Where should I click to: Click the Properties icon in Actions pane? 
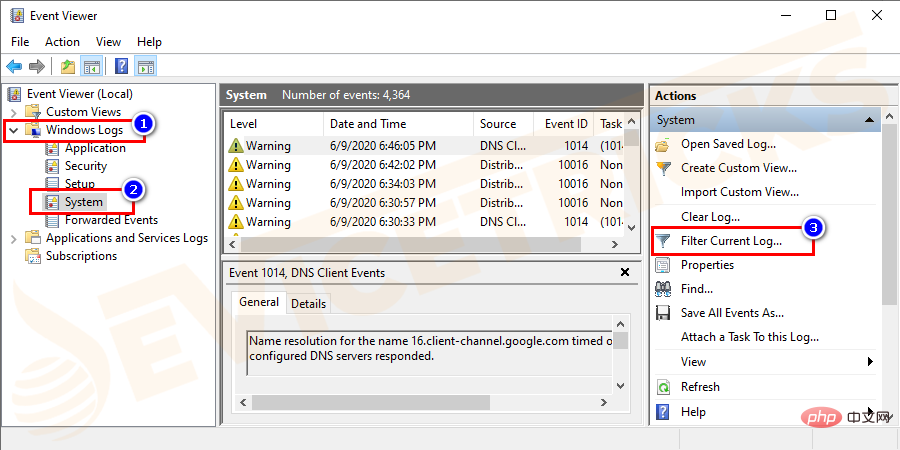[663, 265]
